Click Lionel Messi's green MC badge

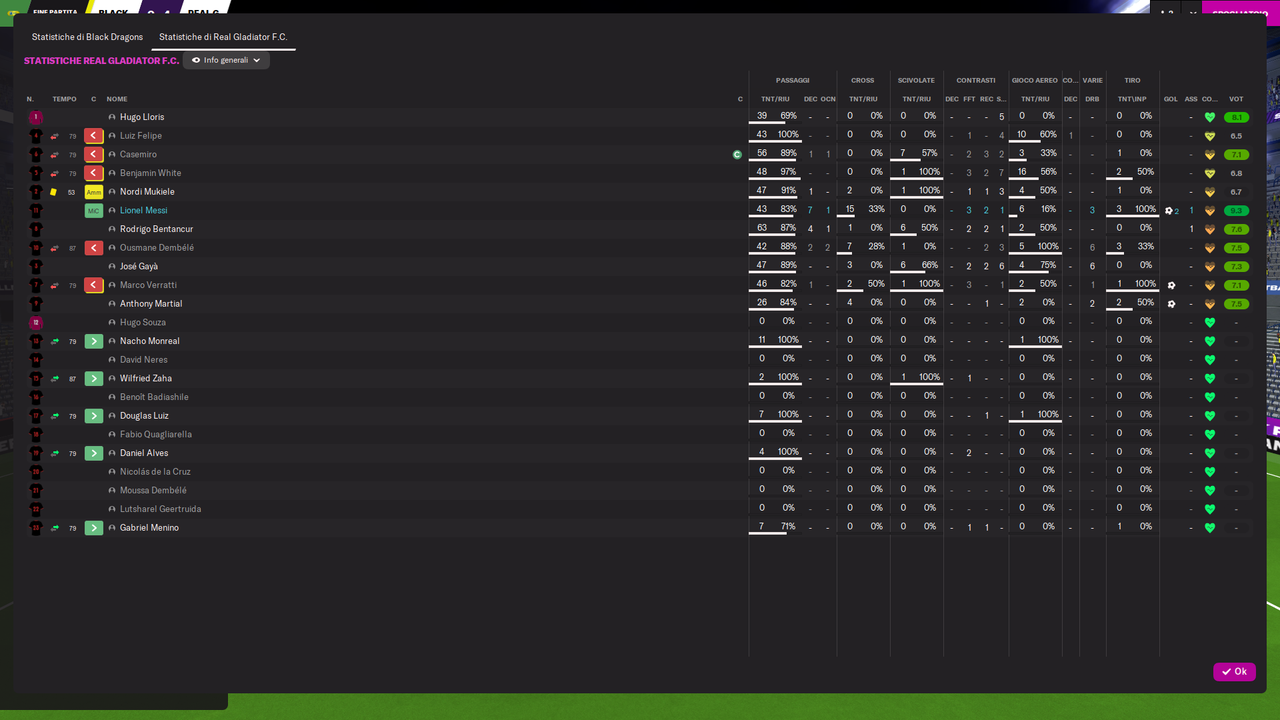(94, 211)
